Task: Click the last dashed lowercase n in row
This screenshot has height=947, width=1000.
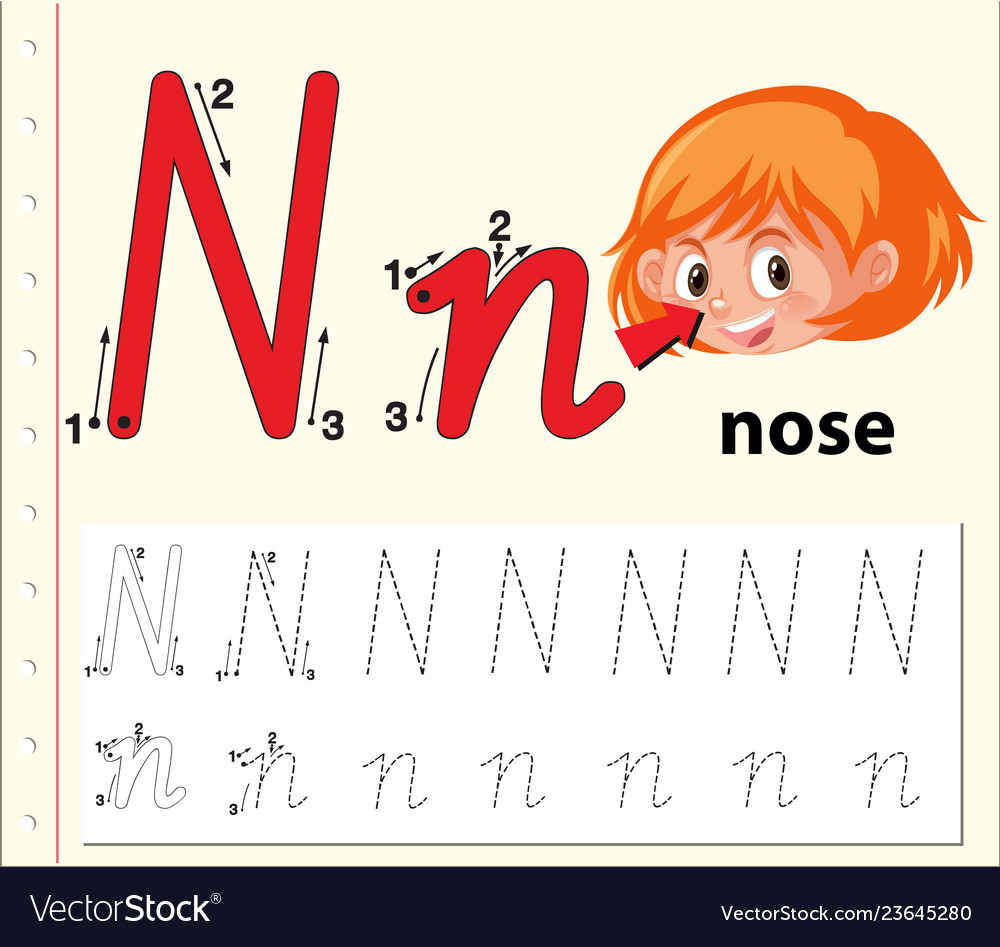Action: pyautogui.click(x=888, y=779)
